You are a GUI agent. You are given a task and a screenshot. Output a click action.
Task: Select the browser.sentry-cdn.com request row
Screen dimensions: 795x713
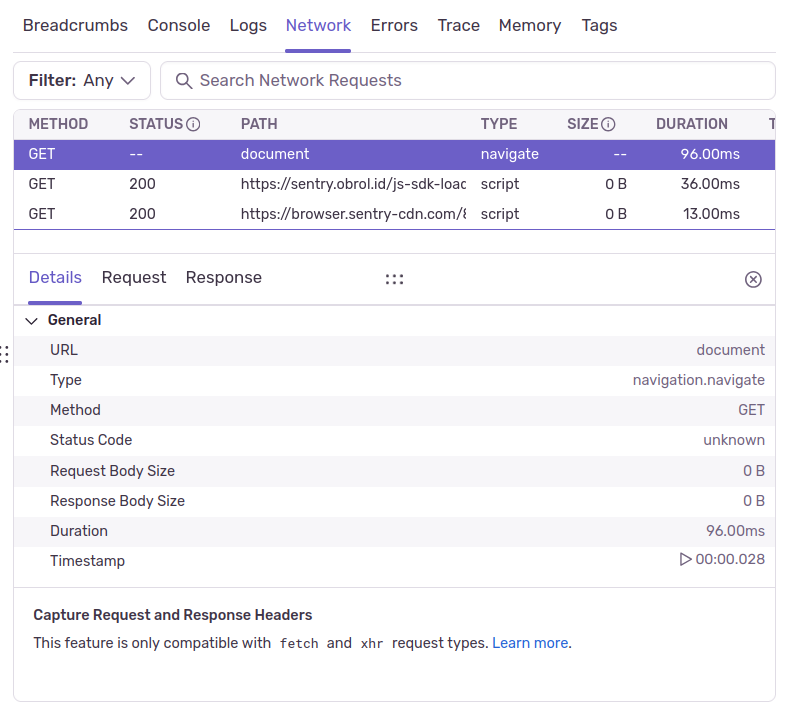click(x=353, y=214)
